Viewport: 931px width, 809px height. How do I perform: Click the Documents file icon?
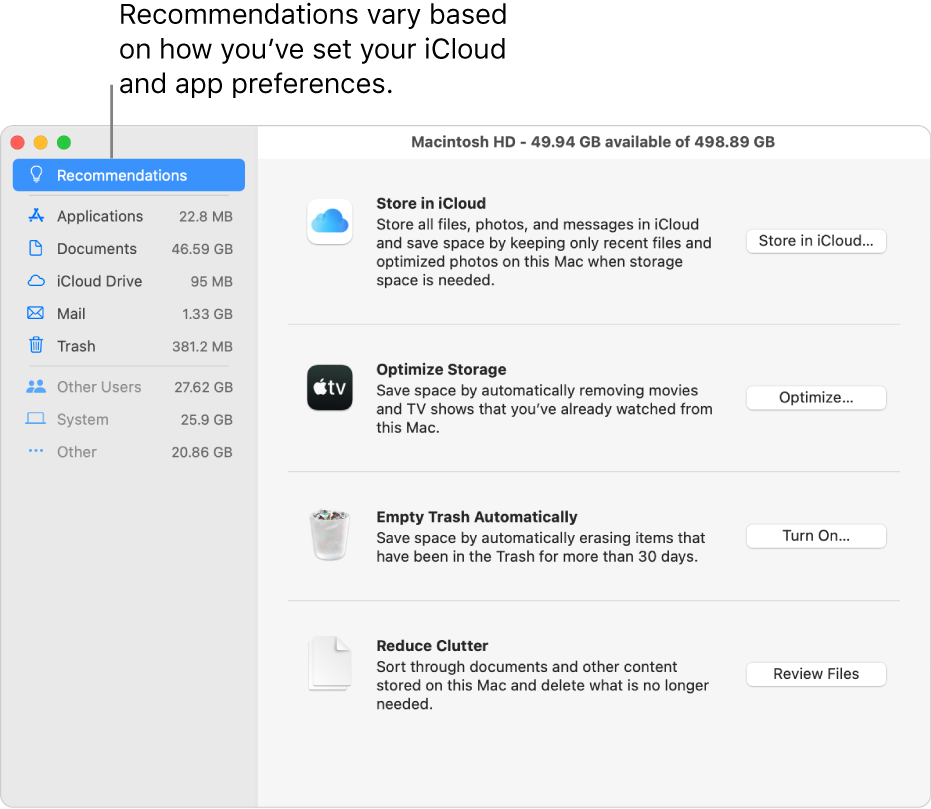point(36,248)
